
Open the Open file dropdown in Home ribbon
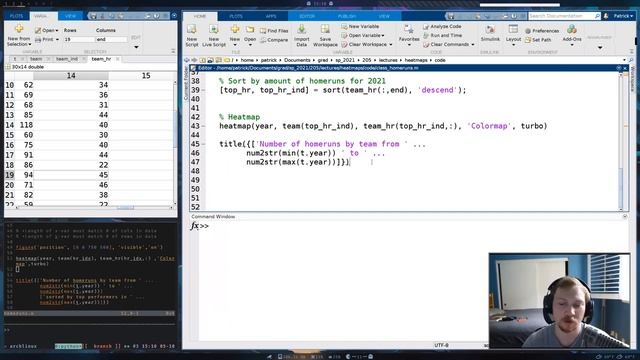(250, 44)
